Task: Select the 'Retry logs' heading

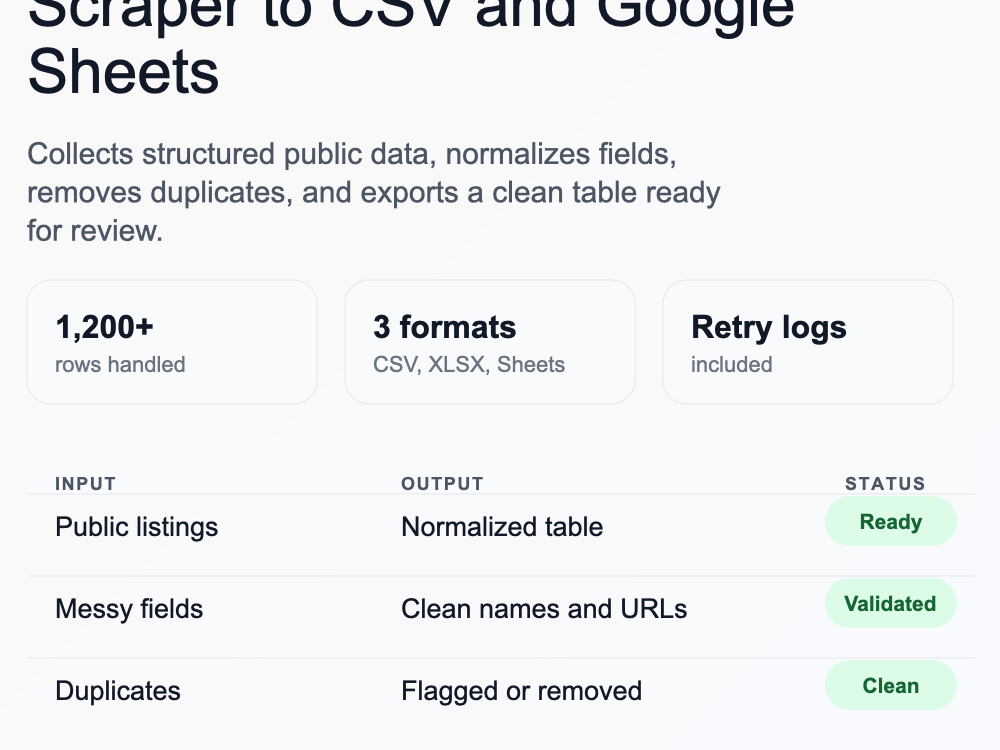Action: coord(768,328)
